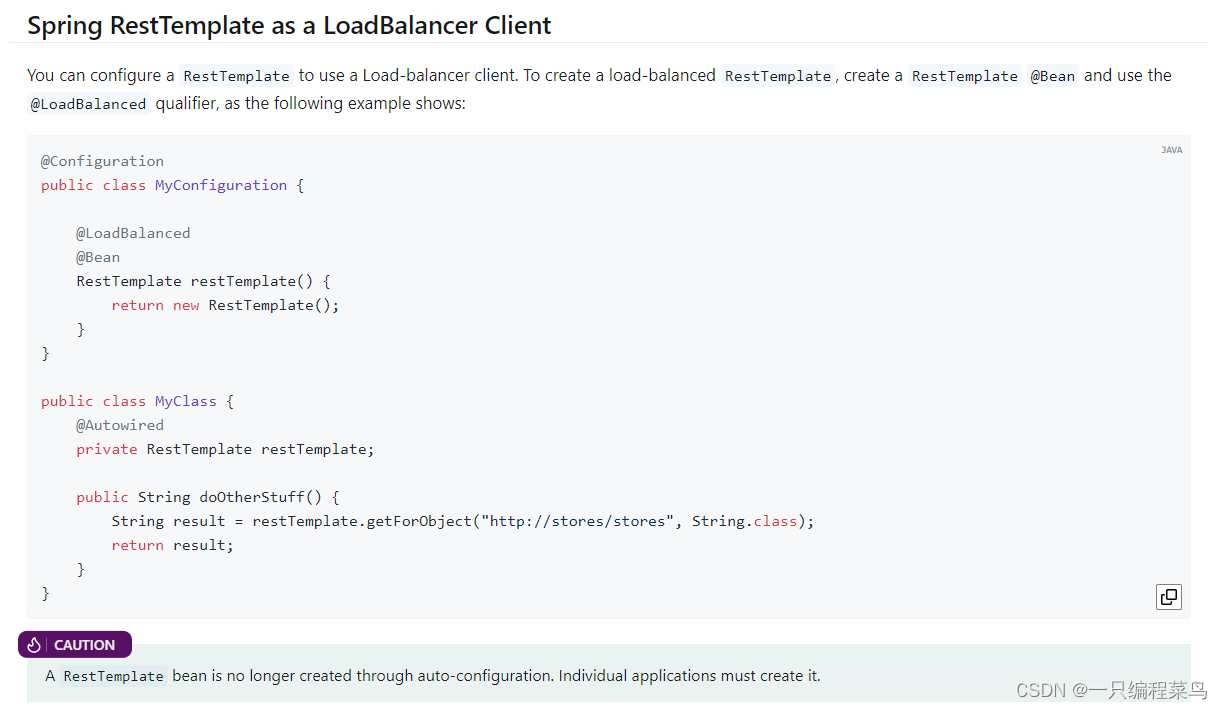Click the MyClass class name in code

185,400
